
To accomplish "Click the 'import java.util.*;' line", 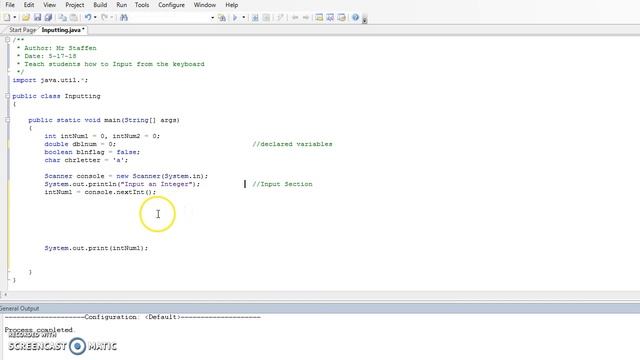I will (50, 80).
